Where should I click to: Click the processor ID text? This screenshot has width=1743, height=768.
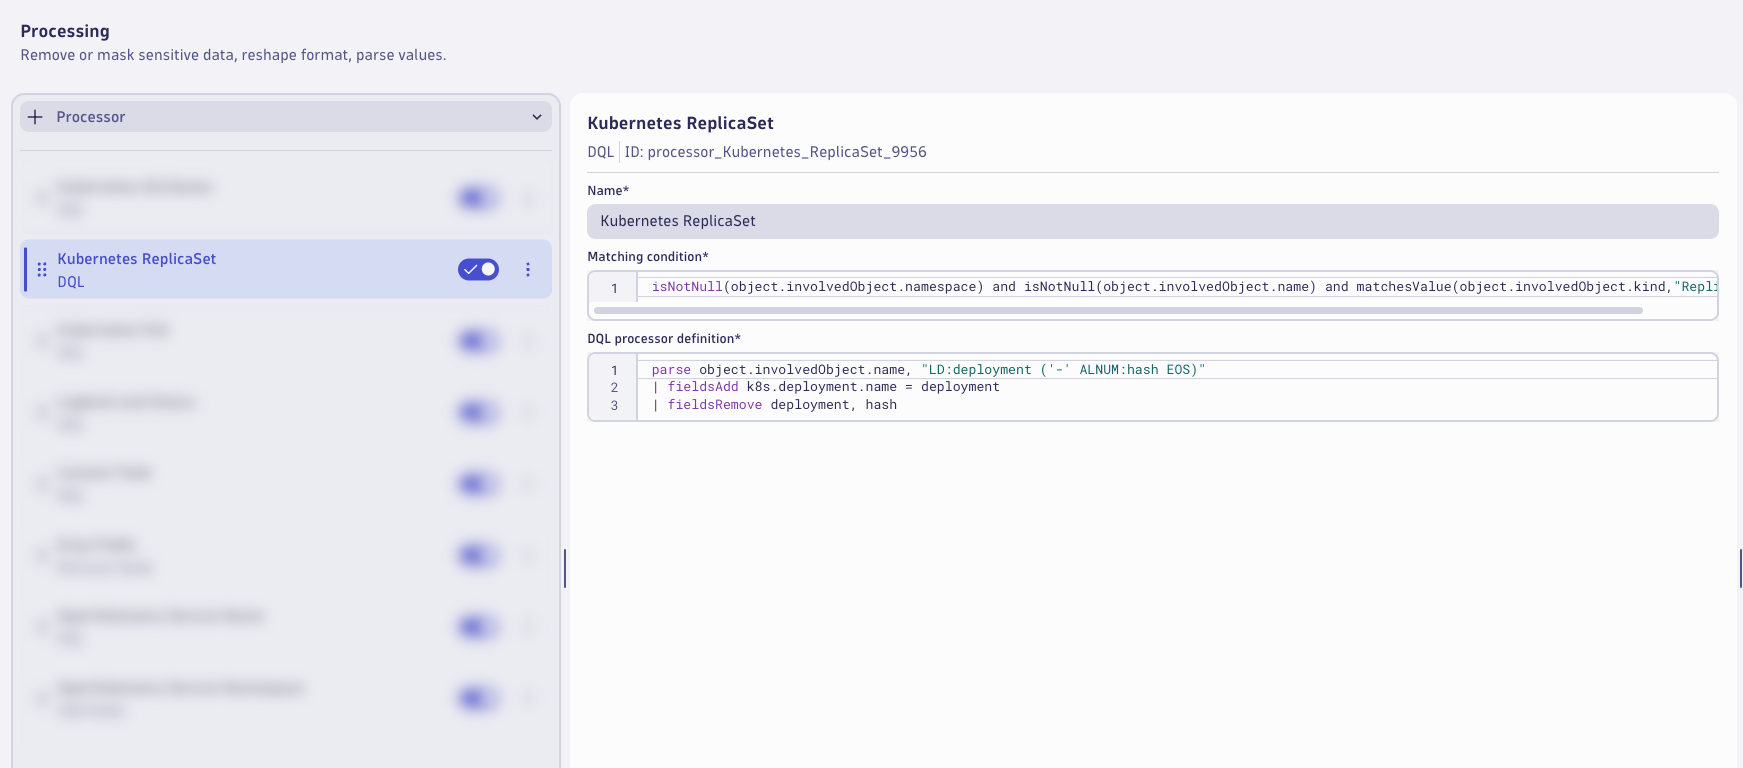click(x=775, y=152)
